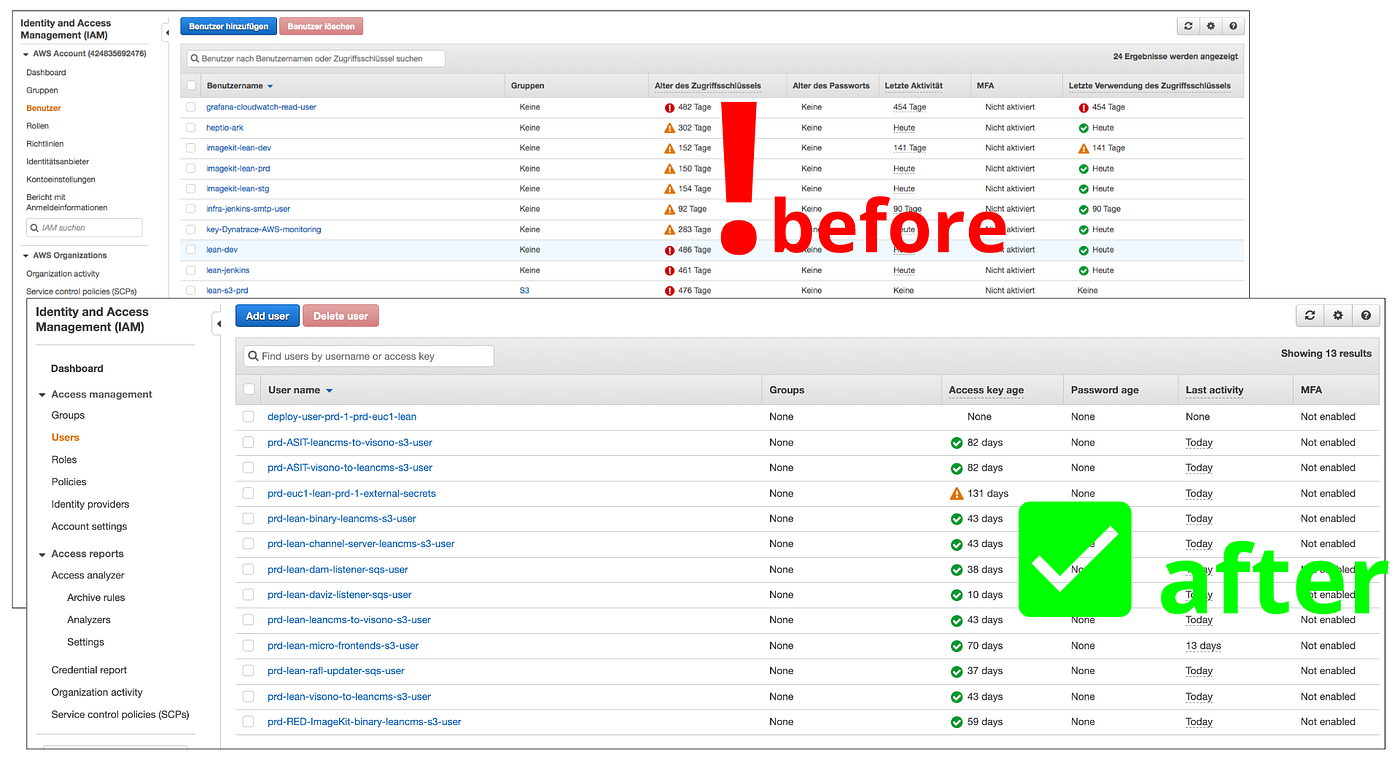Collapse AWS Account section in before window

coord(25,54)
